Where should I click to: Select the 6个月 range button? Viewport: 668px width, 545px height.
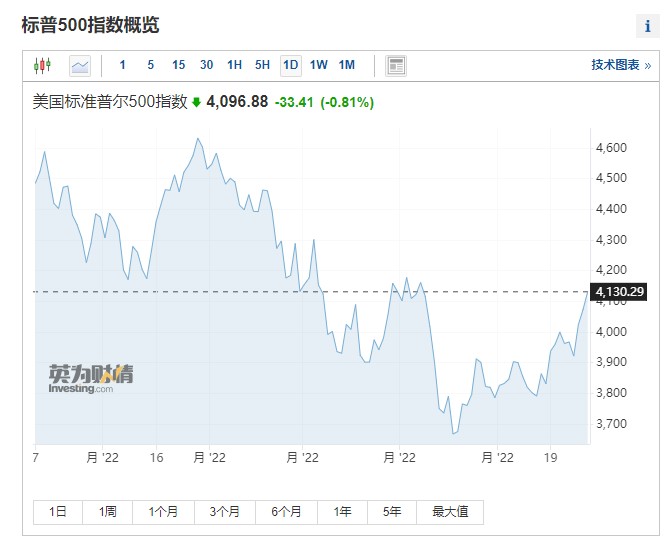[x=286, y=512]
